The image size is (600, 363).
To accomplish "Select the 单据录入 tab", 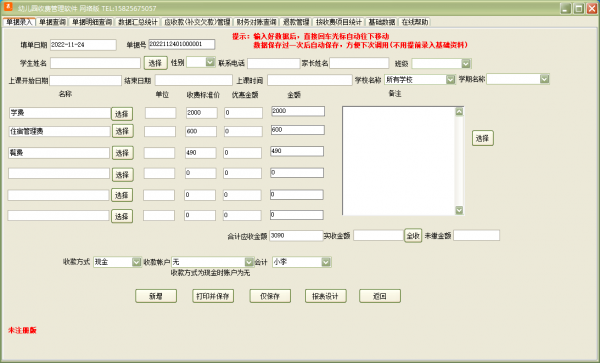I will (19, 22).
